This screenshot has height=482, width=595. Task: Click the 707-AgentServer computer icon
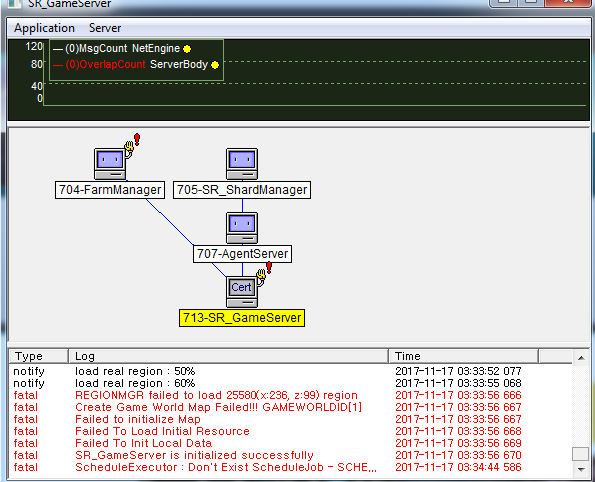point(242,228)
